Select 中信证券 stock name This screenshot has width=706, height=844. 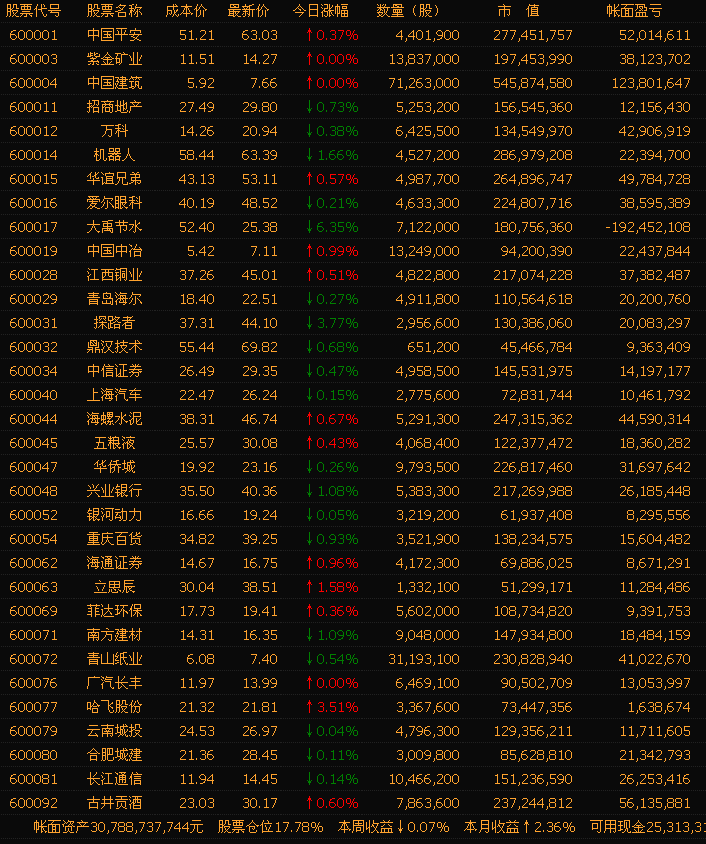pyautogui.click(x=115, y=371)
